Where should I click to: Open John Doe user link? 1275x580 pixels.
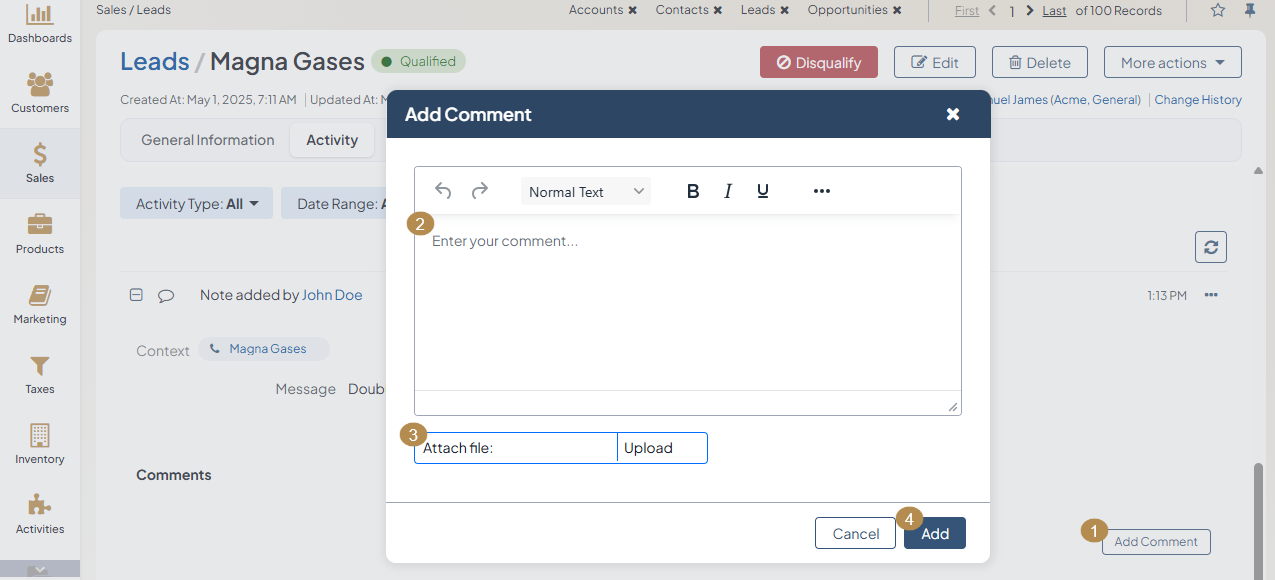click(x=332, y=295)
